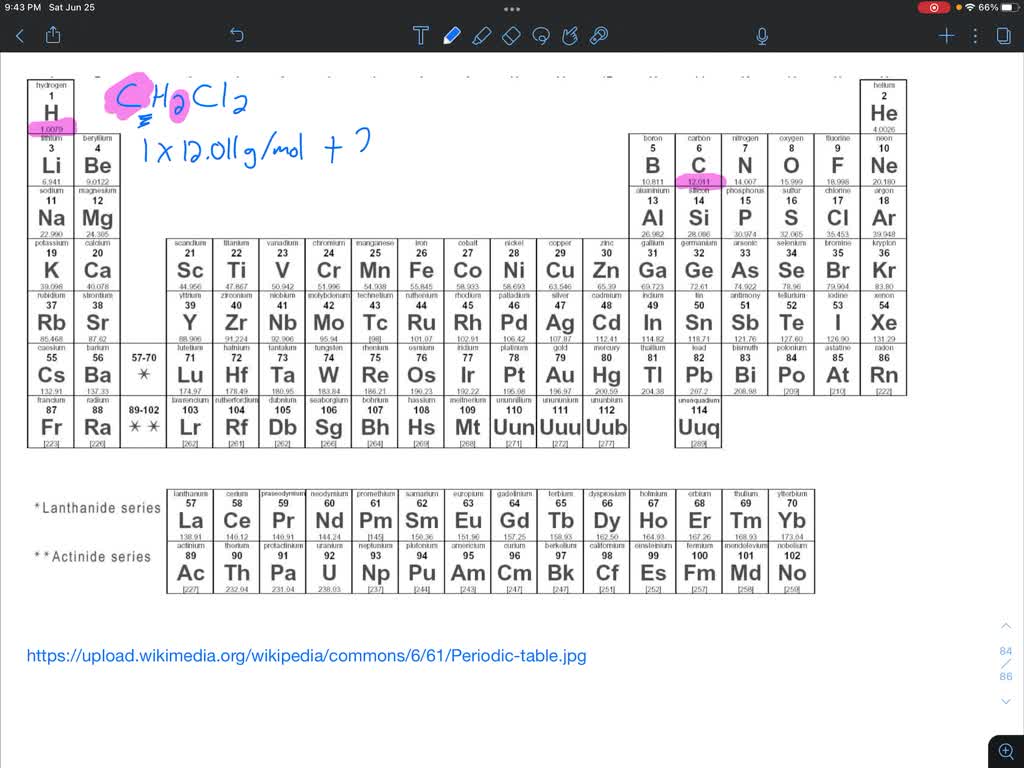
Task: Tap the 84/86 page number indicator
Action: point(1006,663)
